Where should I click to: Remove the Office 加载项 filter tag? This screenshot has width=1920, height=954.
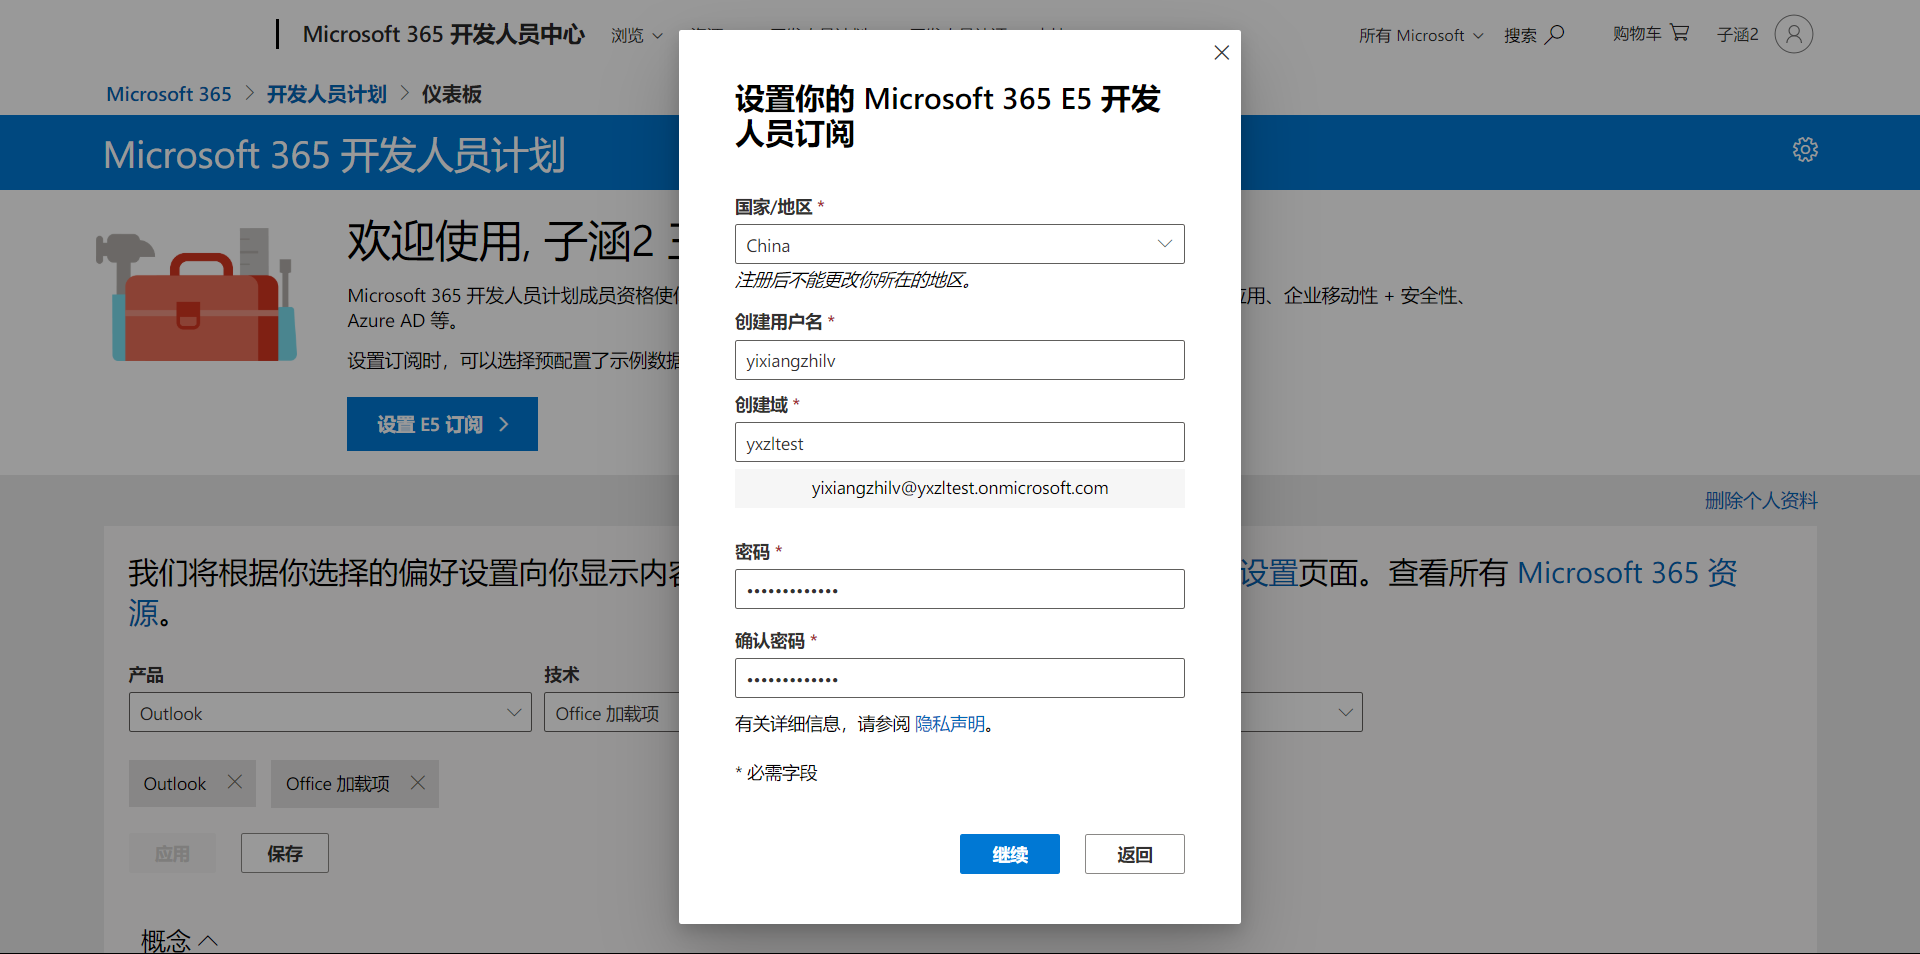(418, 783)
